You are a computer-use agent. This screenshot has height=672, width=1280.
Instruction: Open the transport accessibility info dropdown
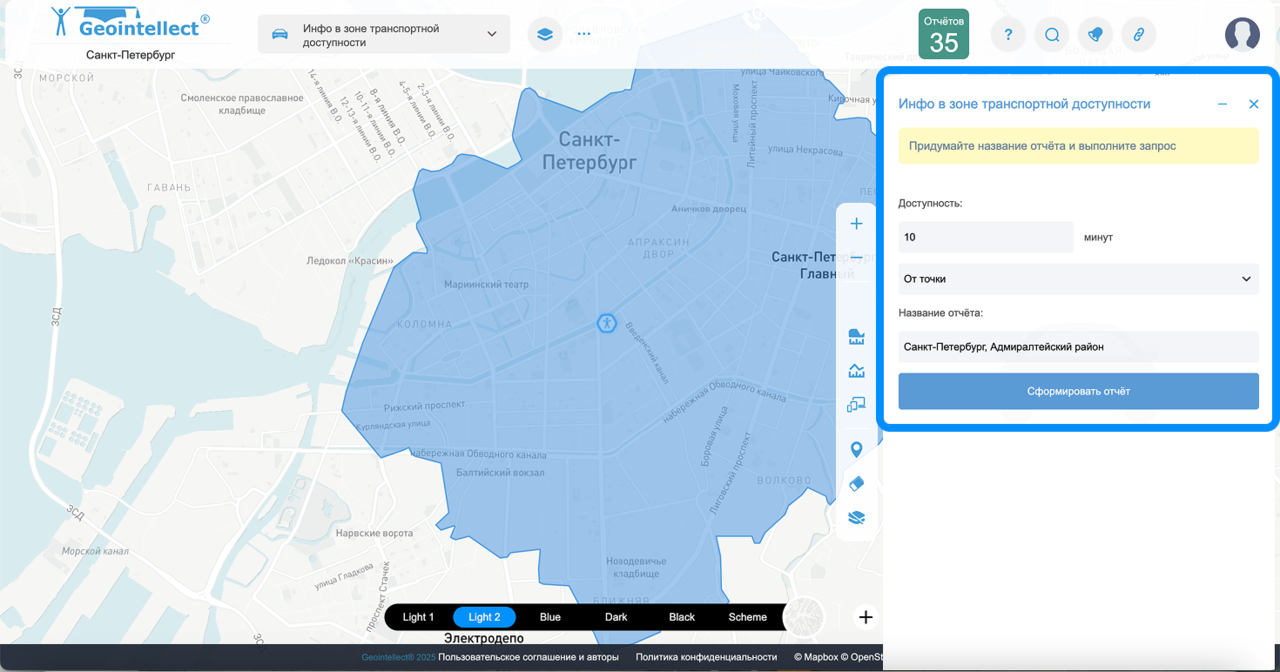(384, 34)
